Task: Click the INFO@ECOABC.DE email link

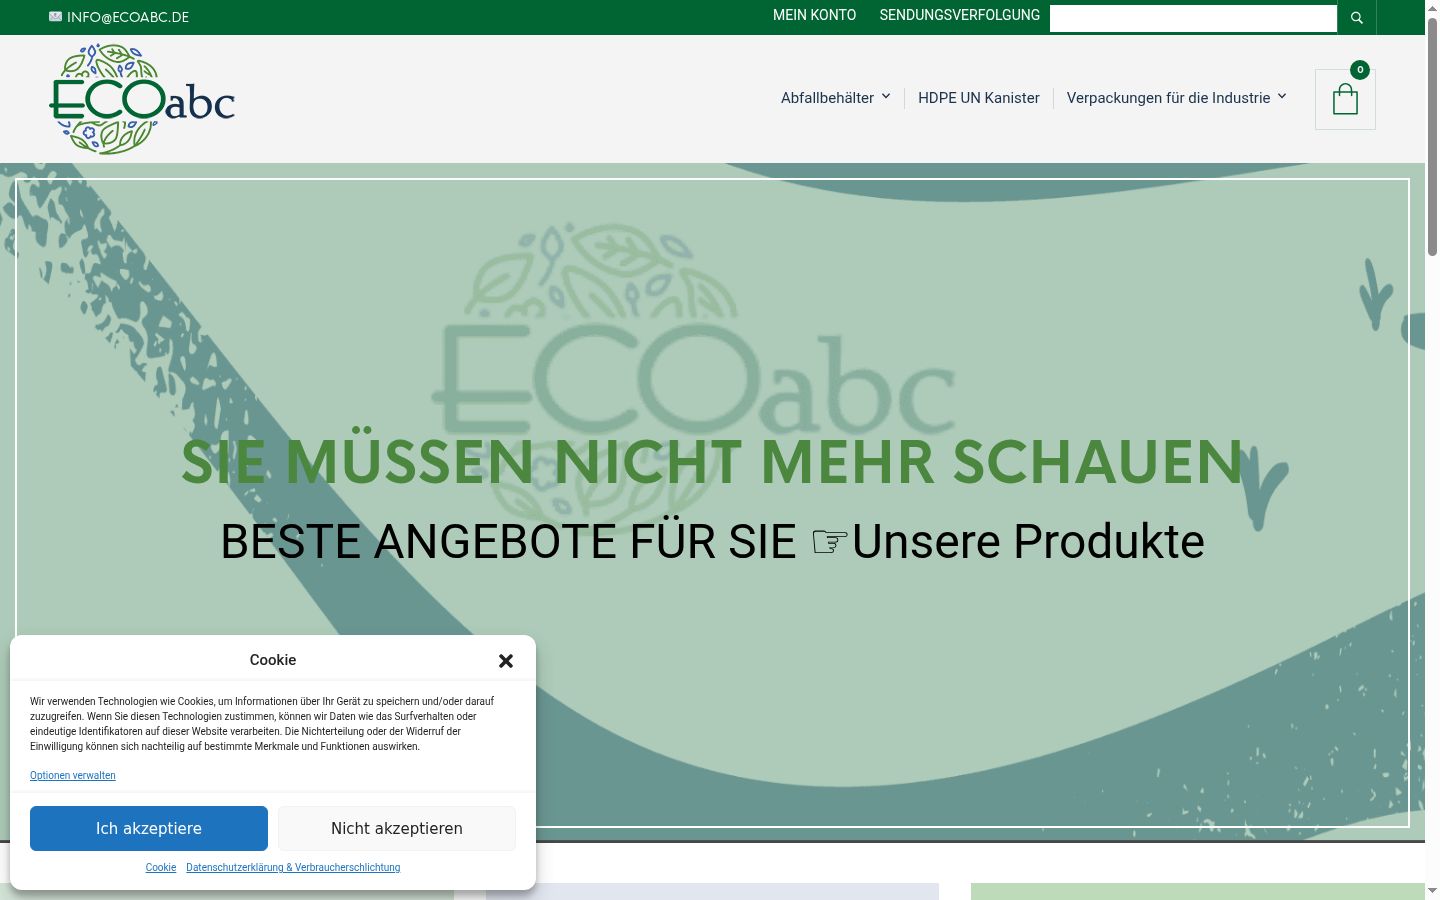Action: coord(128,17)
